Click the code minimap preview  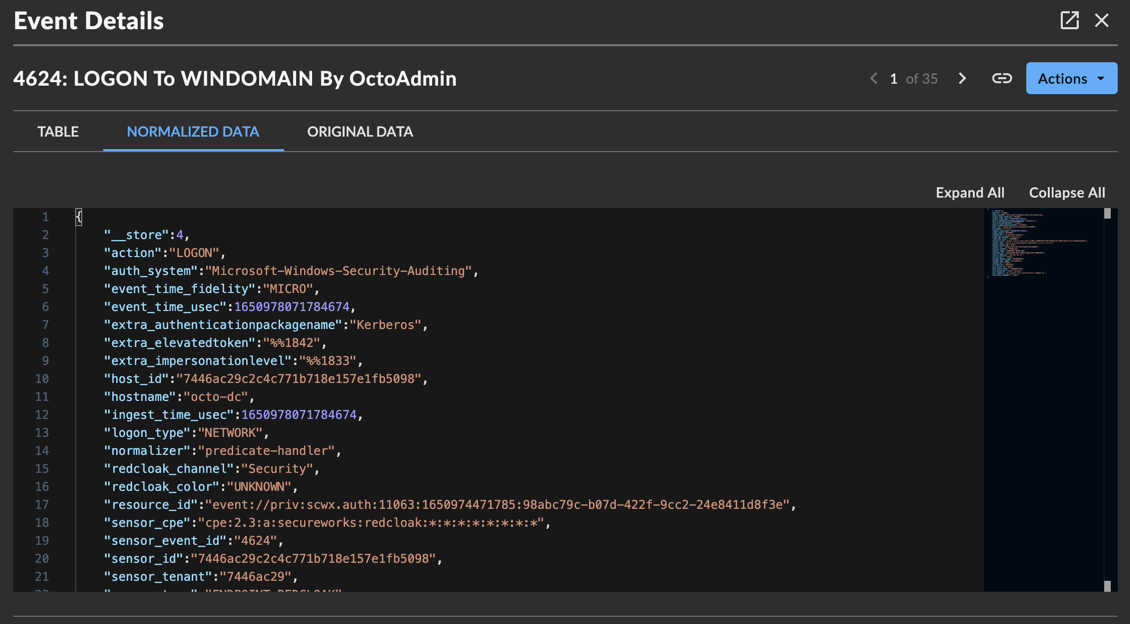pos(1042,243)
